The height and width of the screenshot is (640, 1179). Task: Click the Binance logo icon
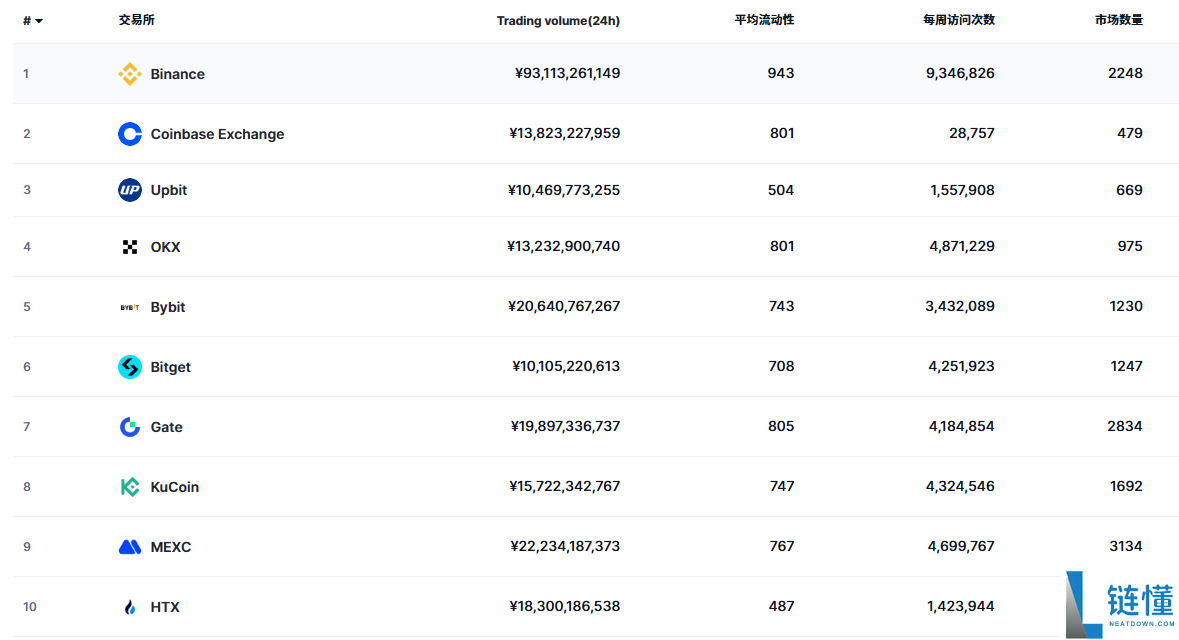point(129,74)
